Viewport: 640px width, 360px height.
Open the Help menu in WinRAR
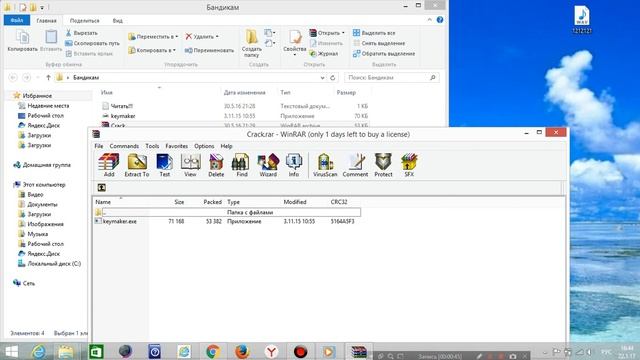coord(226,146)
